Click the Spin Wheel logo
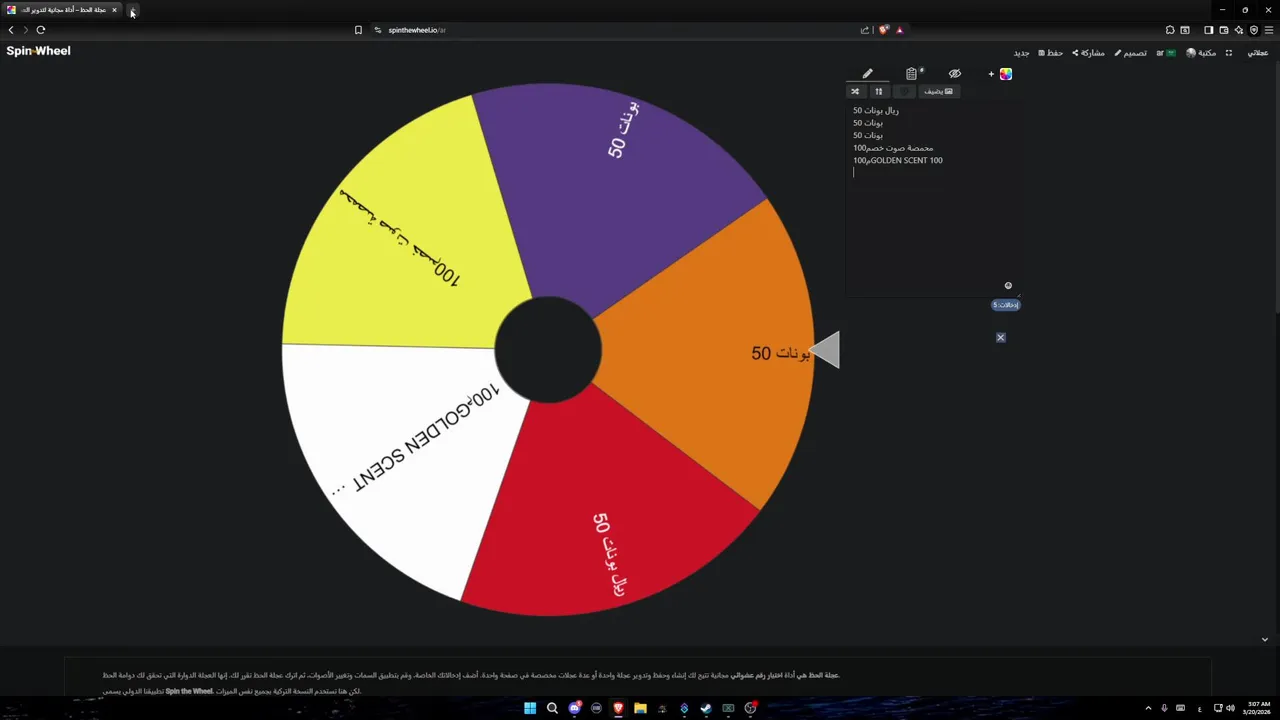 click(38, 51)
